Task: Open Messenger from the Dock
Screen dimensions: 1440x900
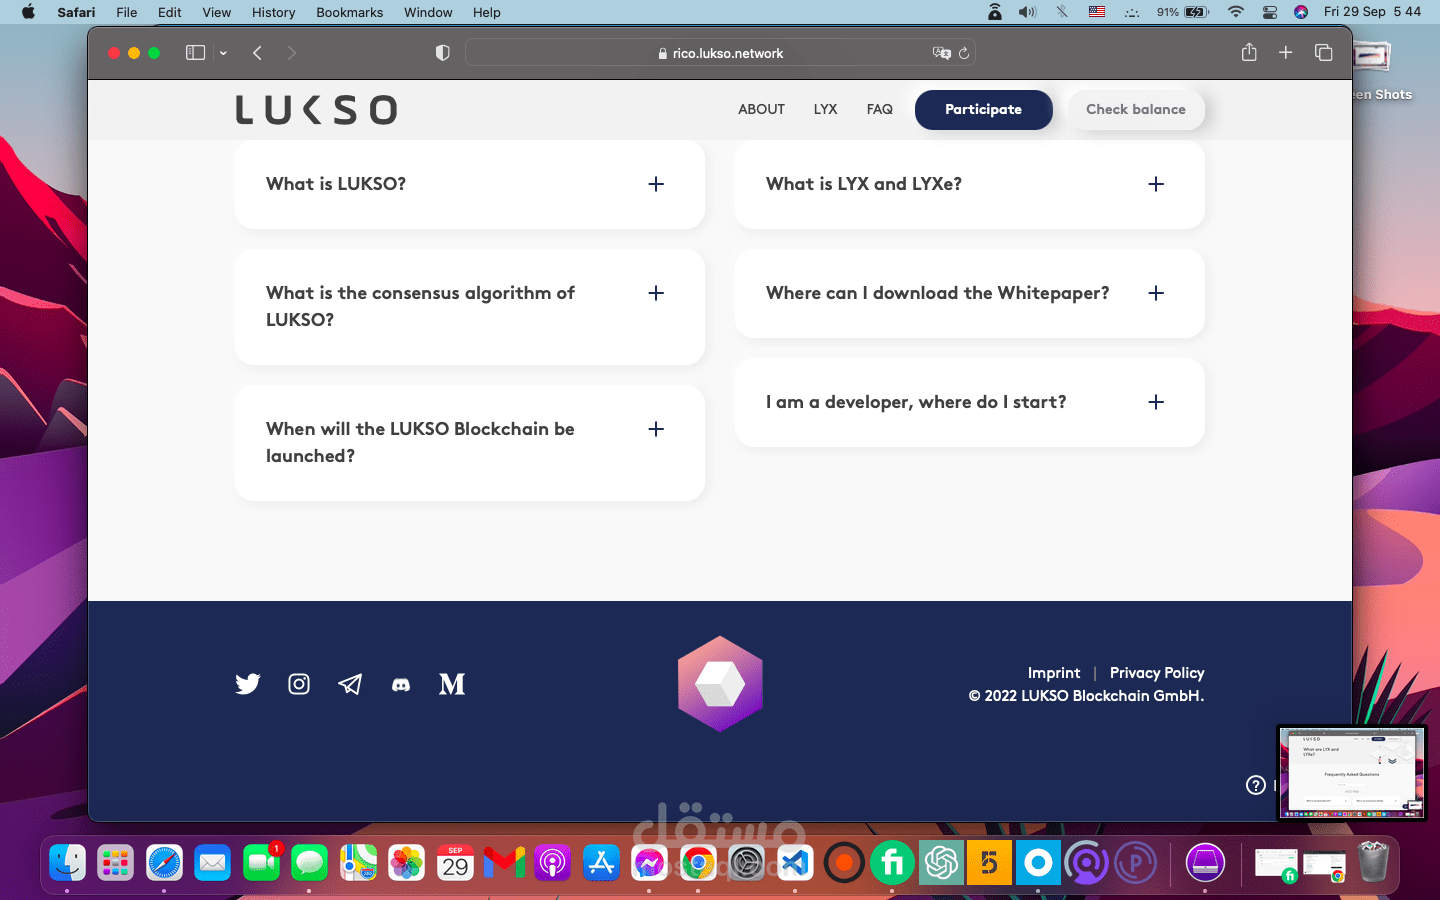Action: (649, 862)
